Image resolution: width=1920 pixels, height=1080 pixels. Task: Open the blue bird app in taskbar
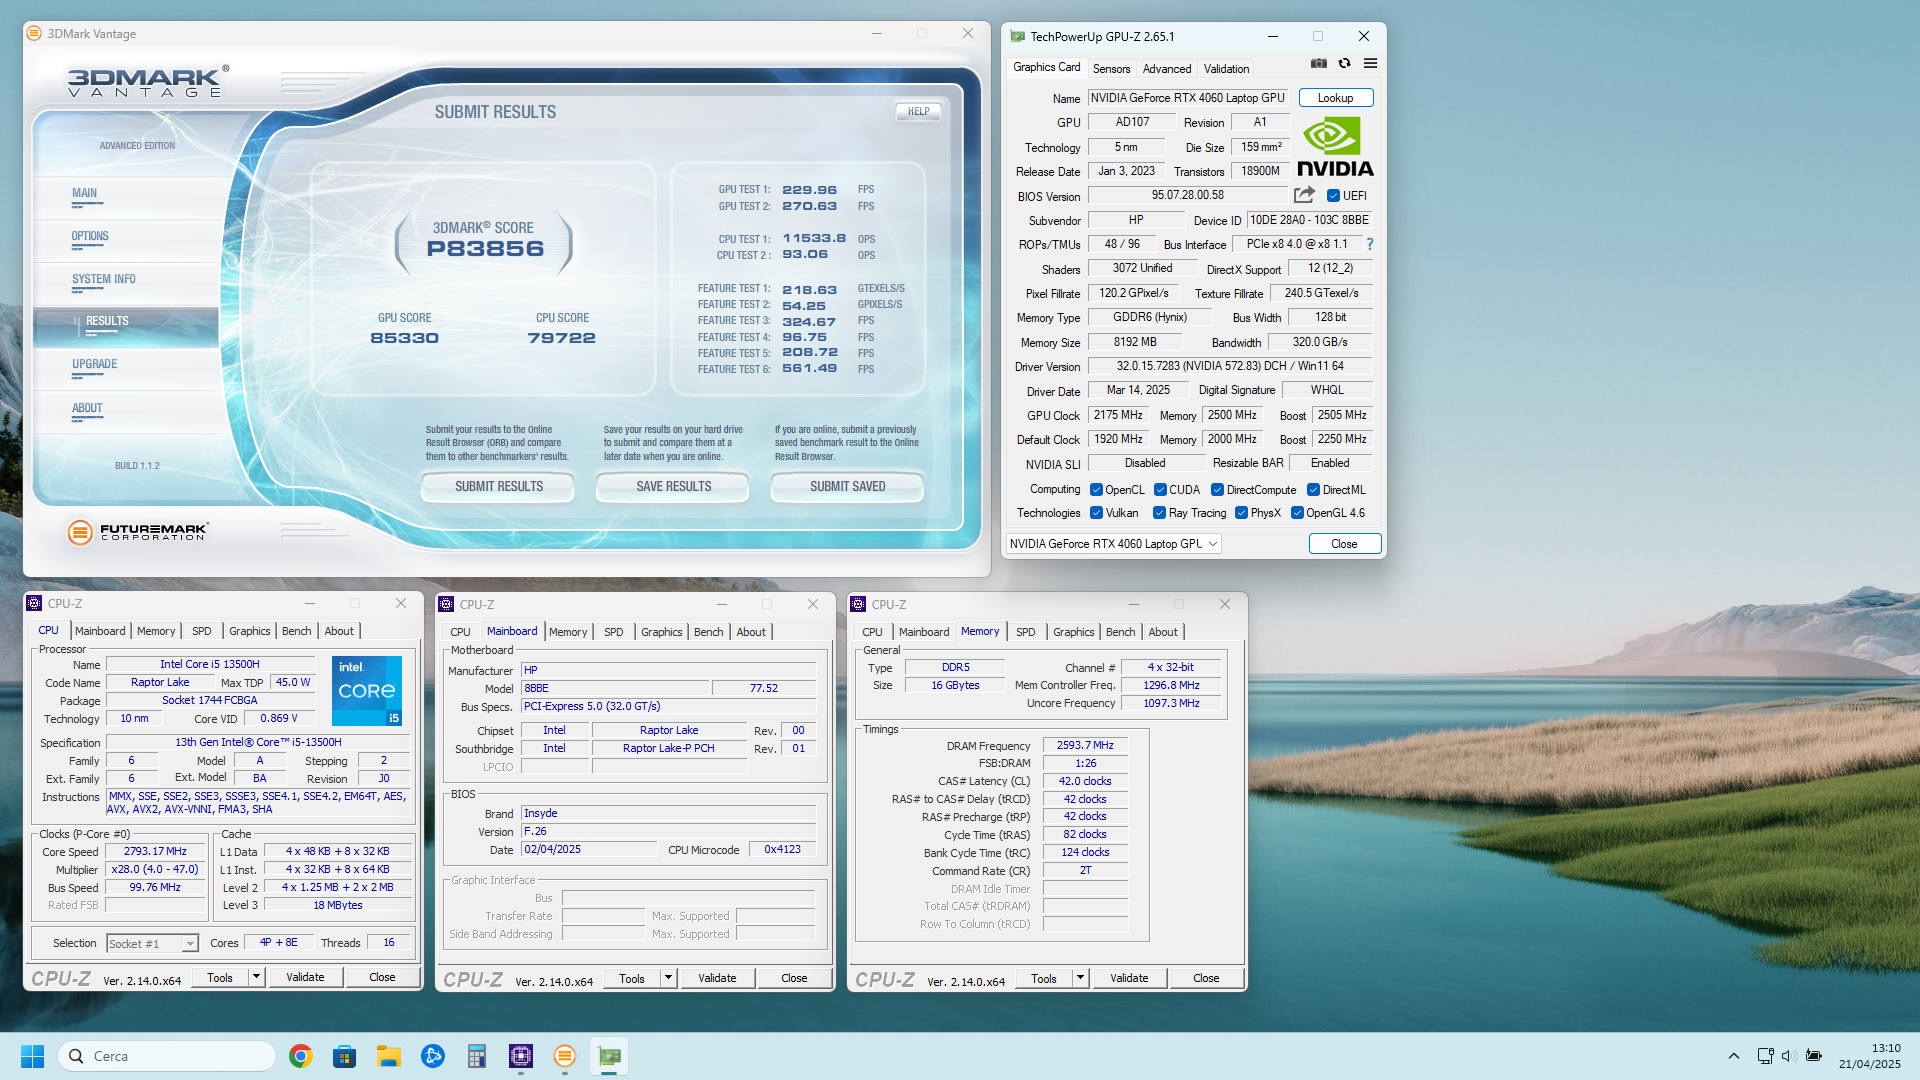(432, 1056)
